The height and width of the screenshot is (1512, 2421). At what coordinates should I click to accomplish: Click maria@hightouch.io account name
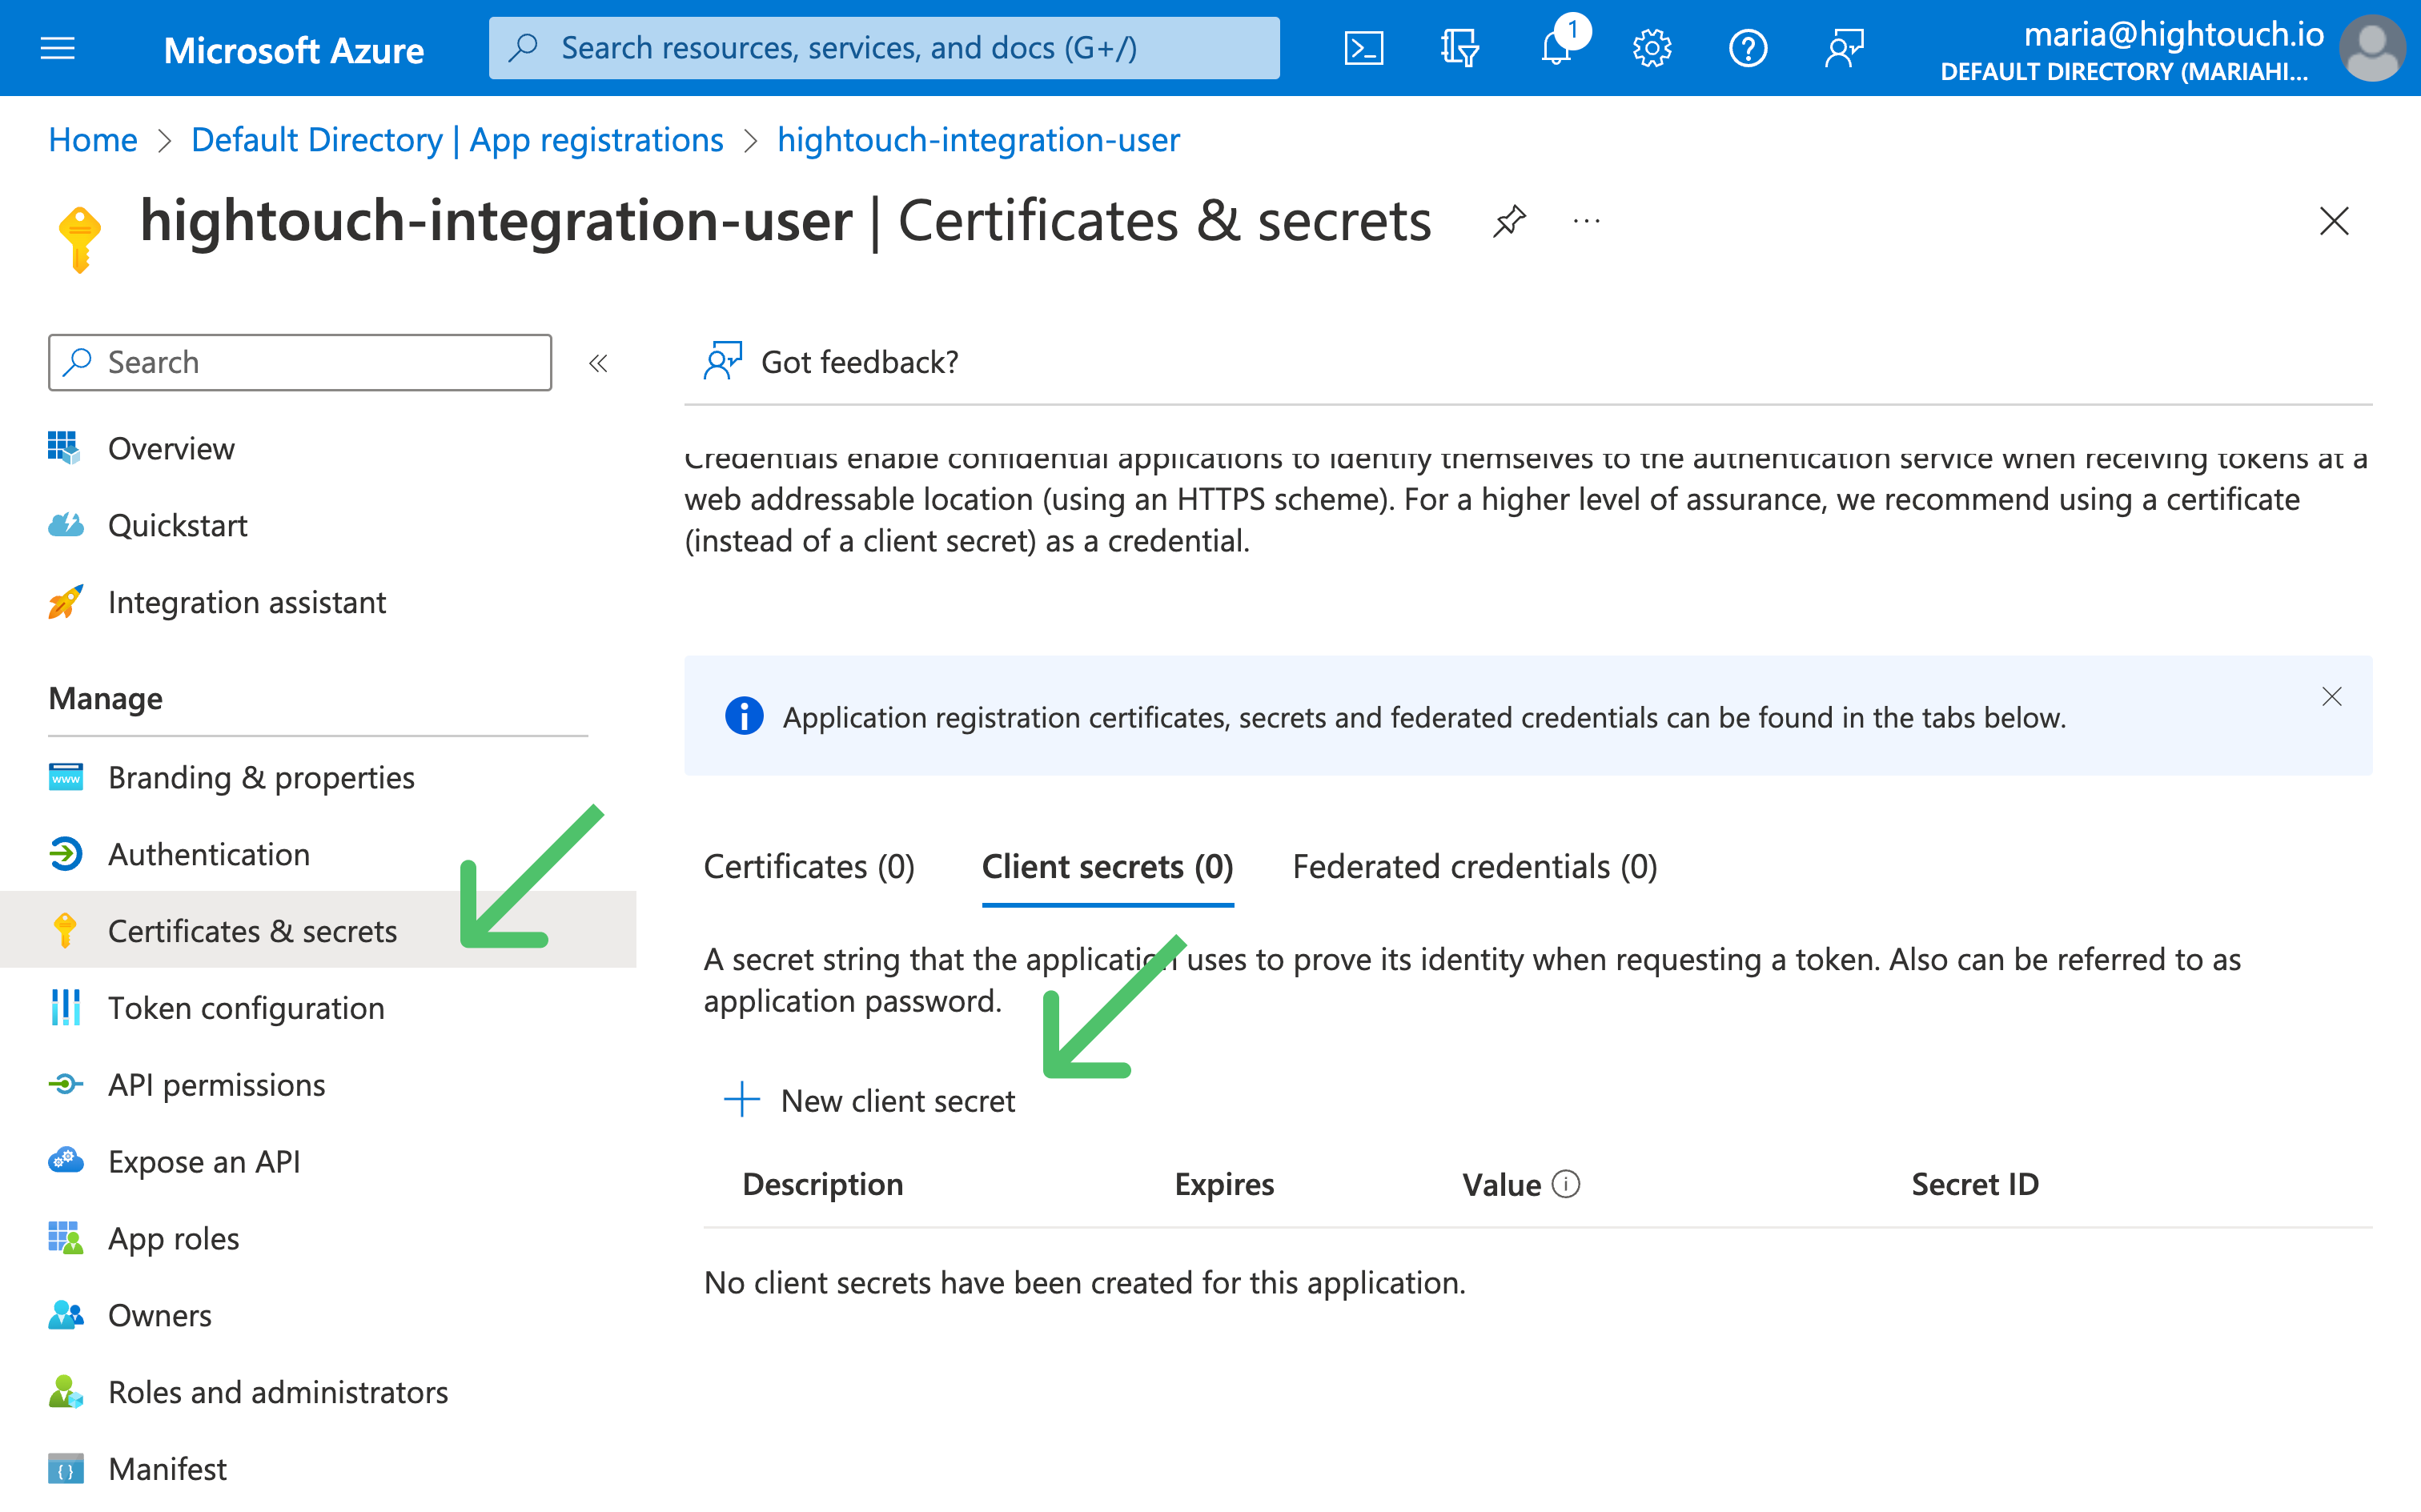point(2173,34)
